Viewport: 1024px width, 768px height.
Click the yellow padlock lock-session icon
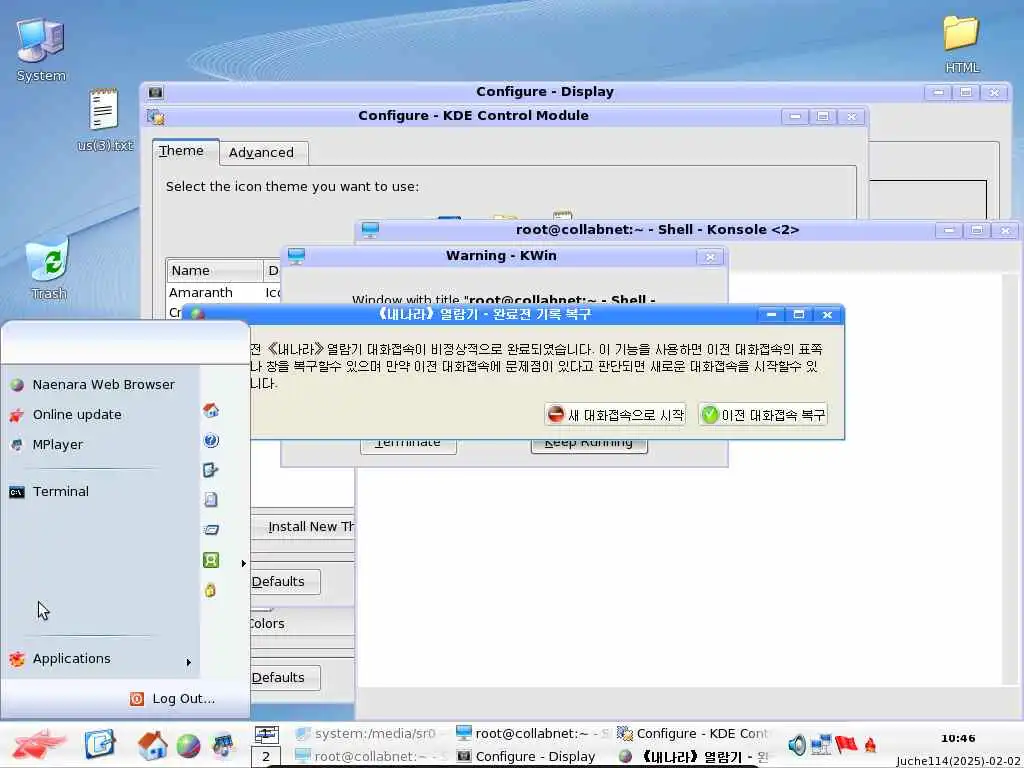(210, 590)
